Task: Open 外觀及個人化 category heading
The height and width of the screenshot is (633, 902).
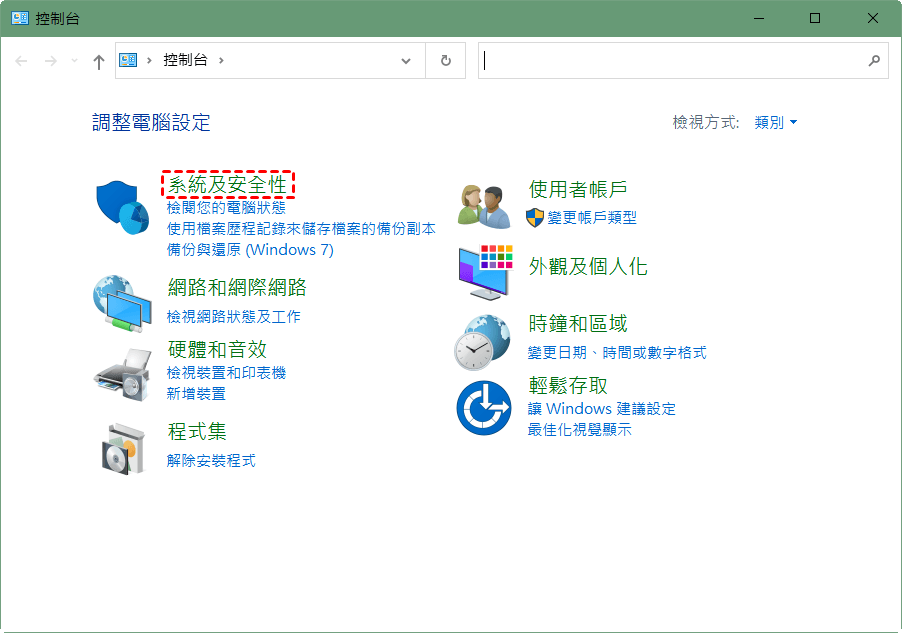Action: coord(588,266)
